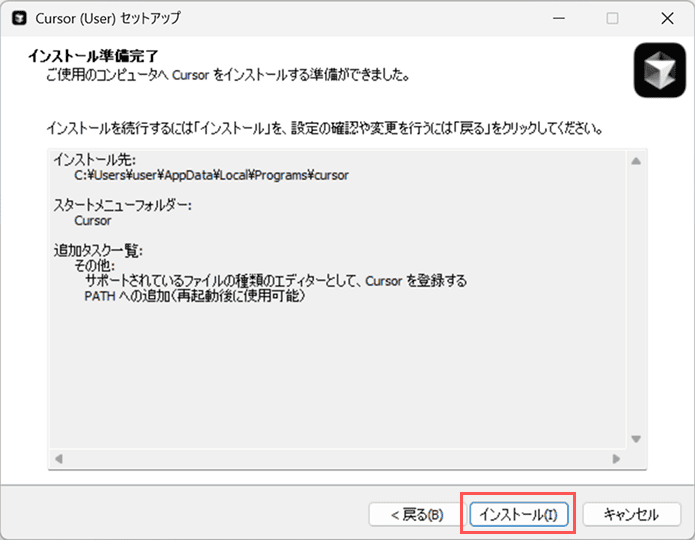
Task: Go back with the < 戻る(B) button
Action: [417, 514]
